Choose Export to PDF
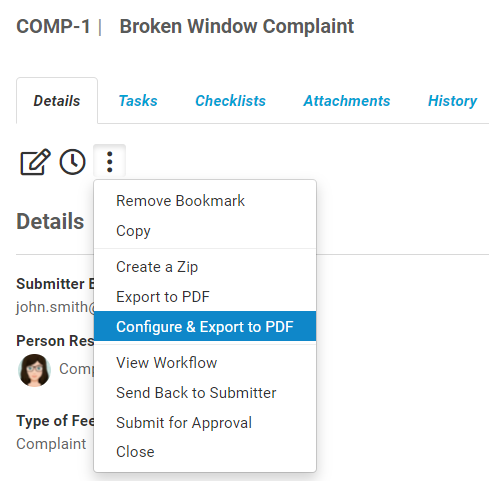489x481 pixels. [205, 297]
